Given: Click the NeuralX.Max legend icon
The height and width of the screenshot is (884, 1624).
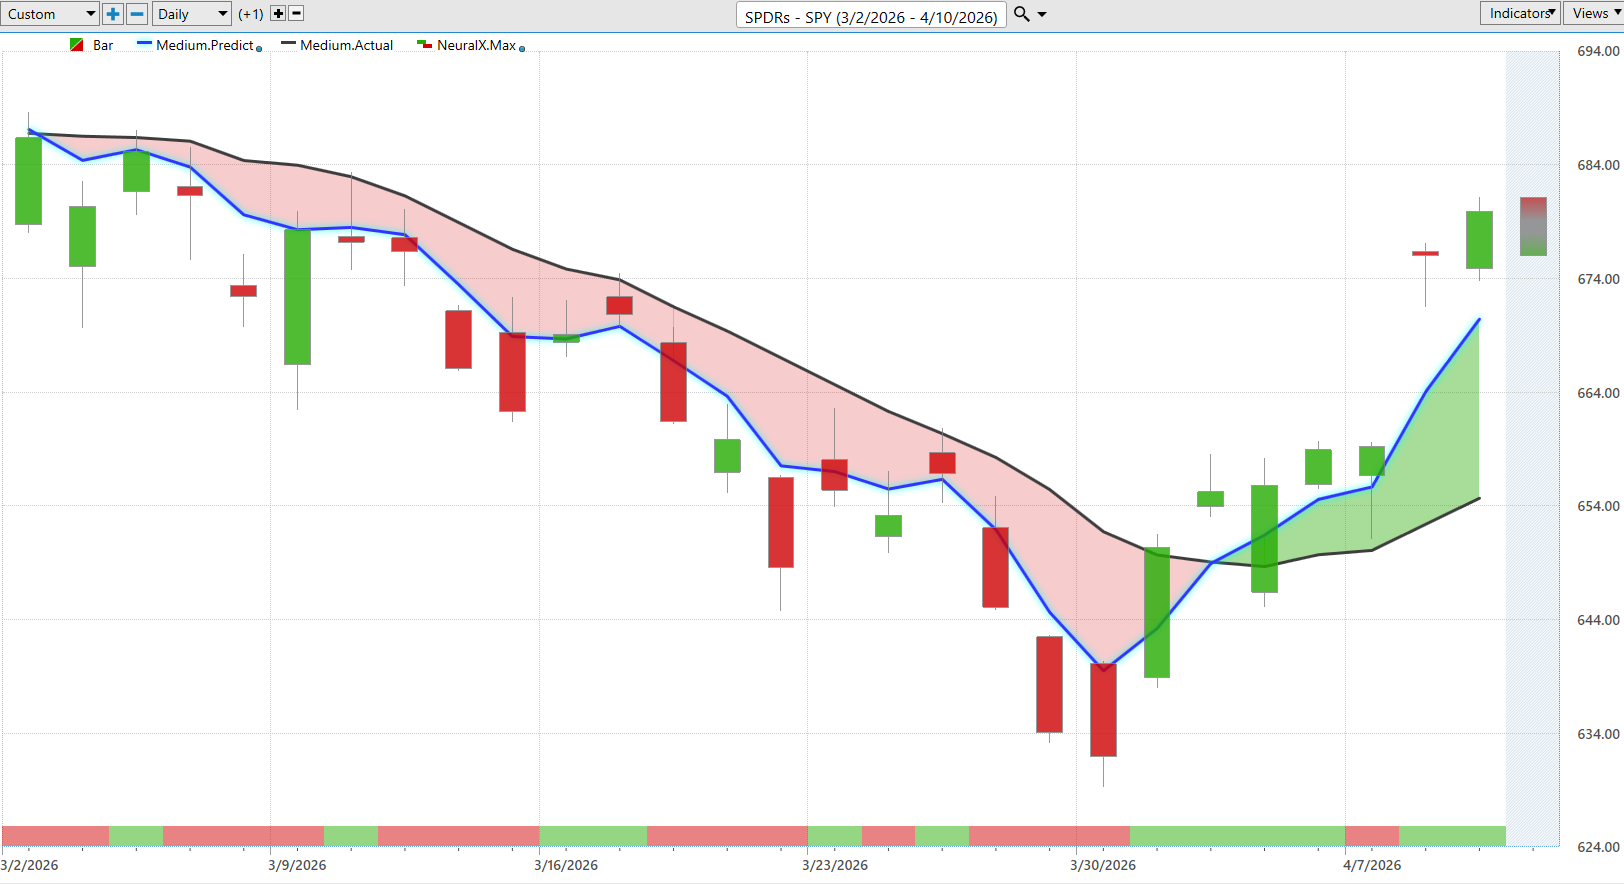Looking at the screenshot, I should point(424,45).
